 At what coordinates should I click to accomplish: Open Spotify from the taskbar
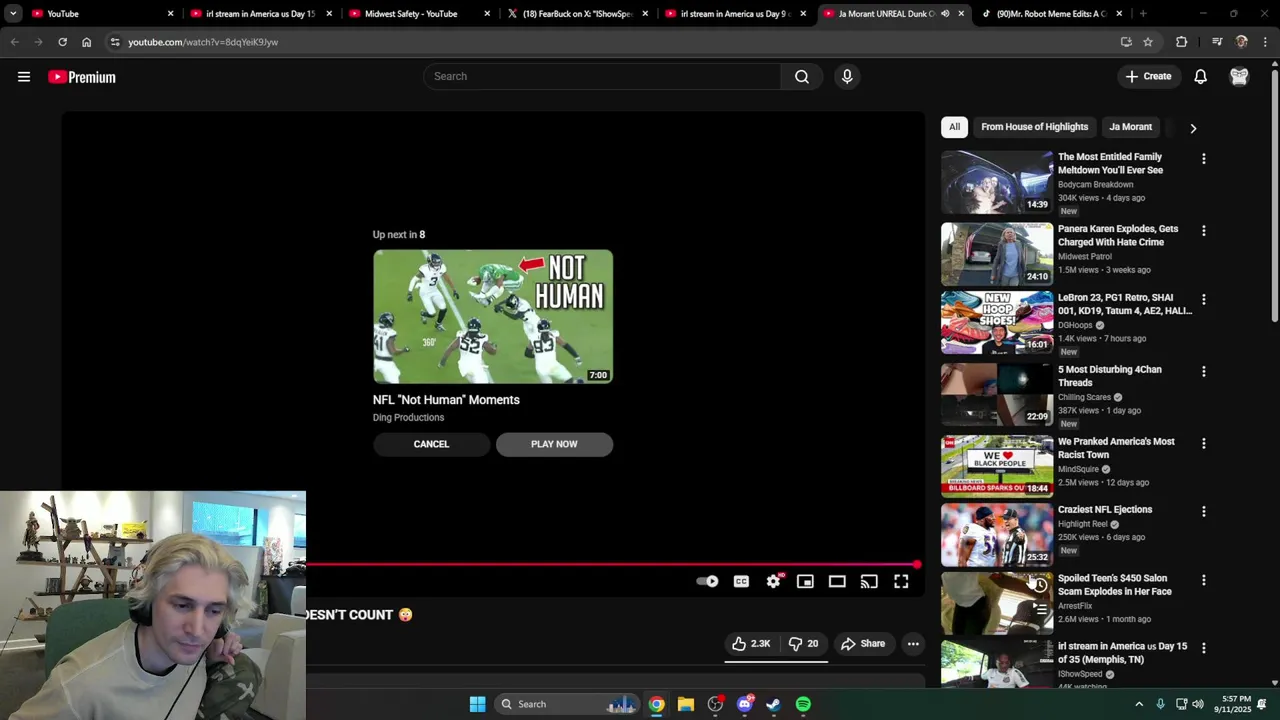[803, 704]
